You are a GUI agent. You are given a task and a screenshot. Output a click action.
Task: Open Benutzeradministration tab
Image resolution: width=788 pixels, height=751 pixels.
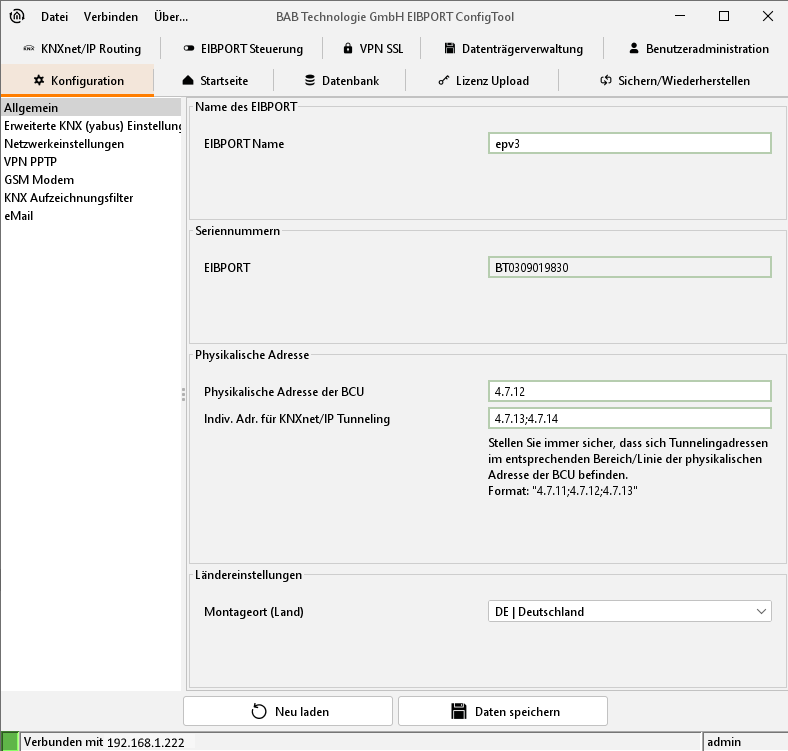(x=698, y=48)
